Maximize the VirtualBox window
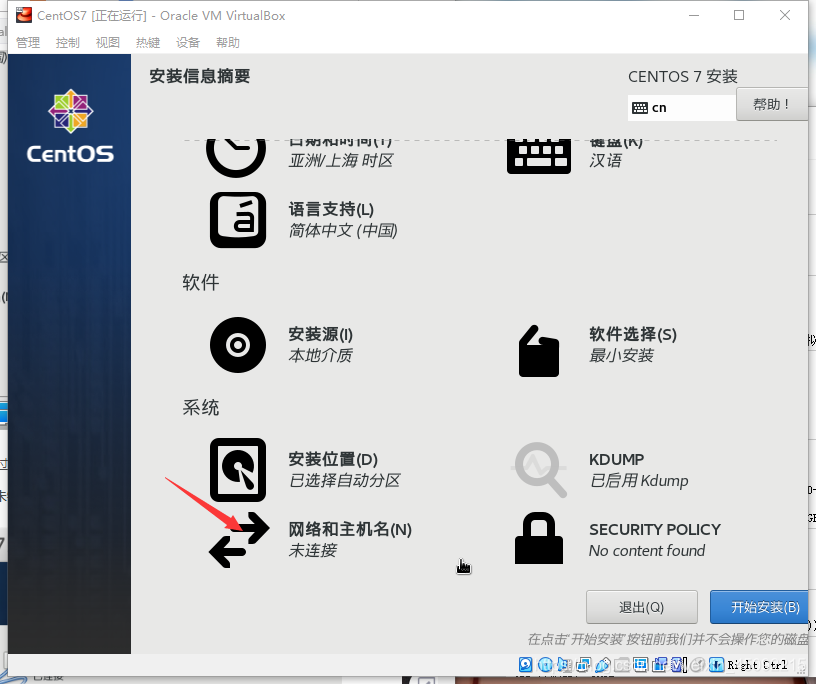The image size is (816, 684). click(739, 15)
